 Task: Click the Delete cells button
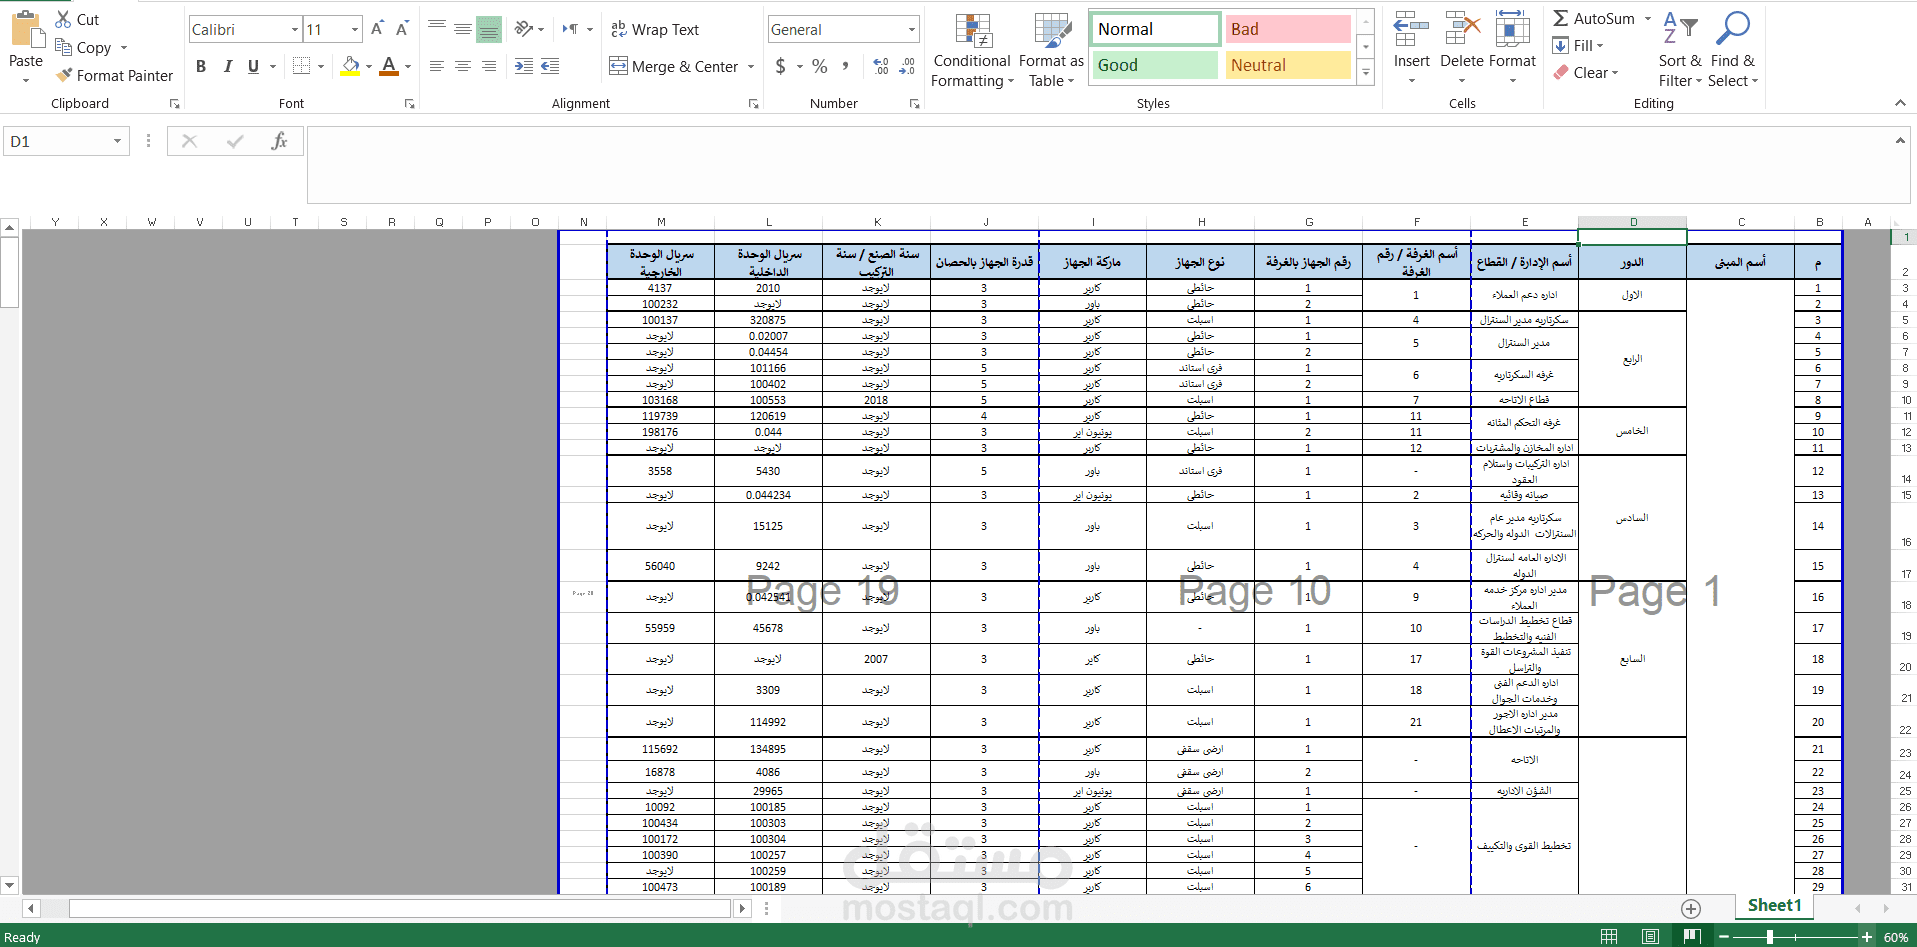coord(1462,48)
